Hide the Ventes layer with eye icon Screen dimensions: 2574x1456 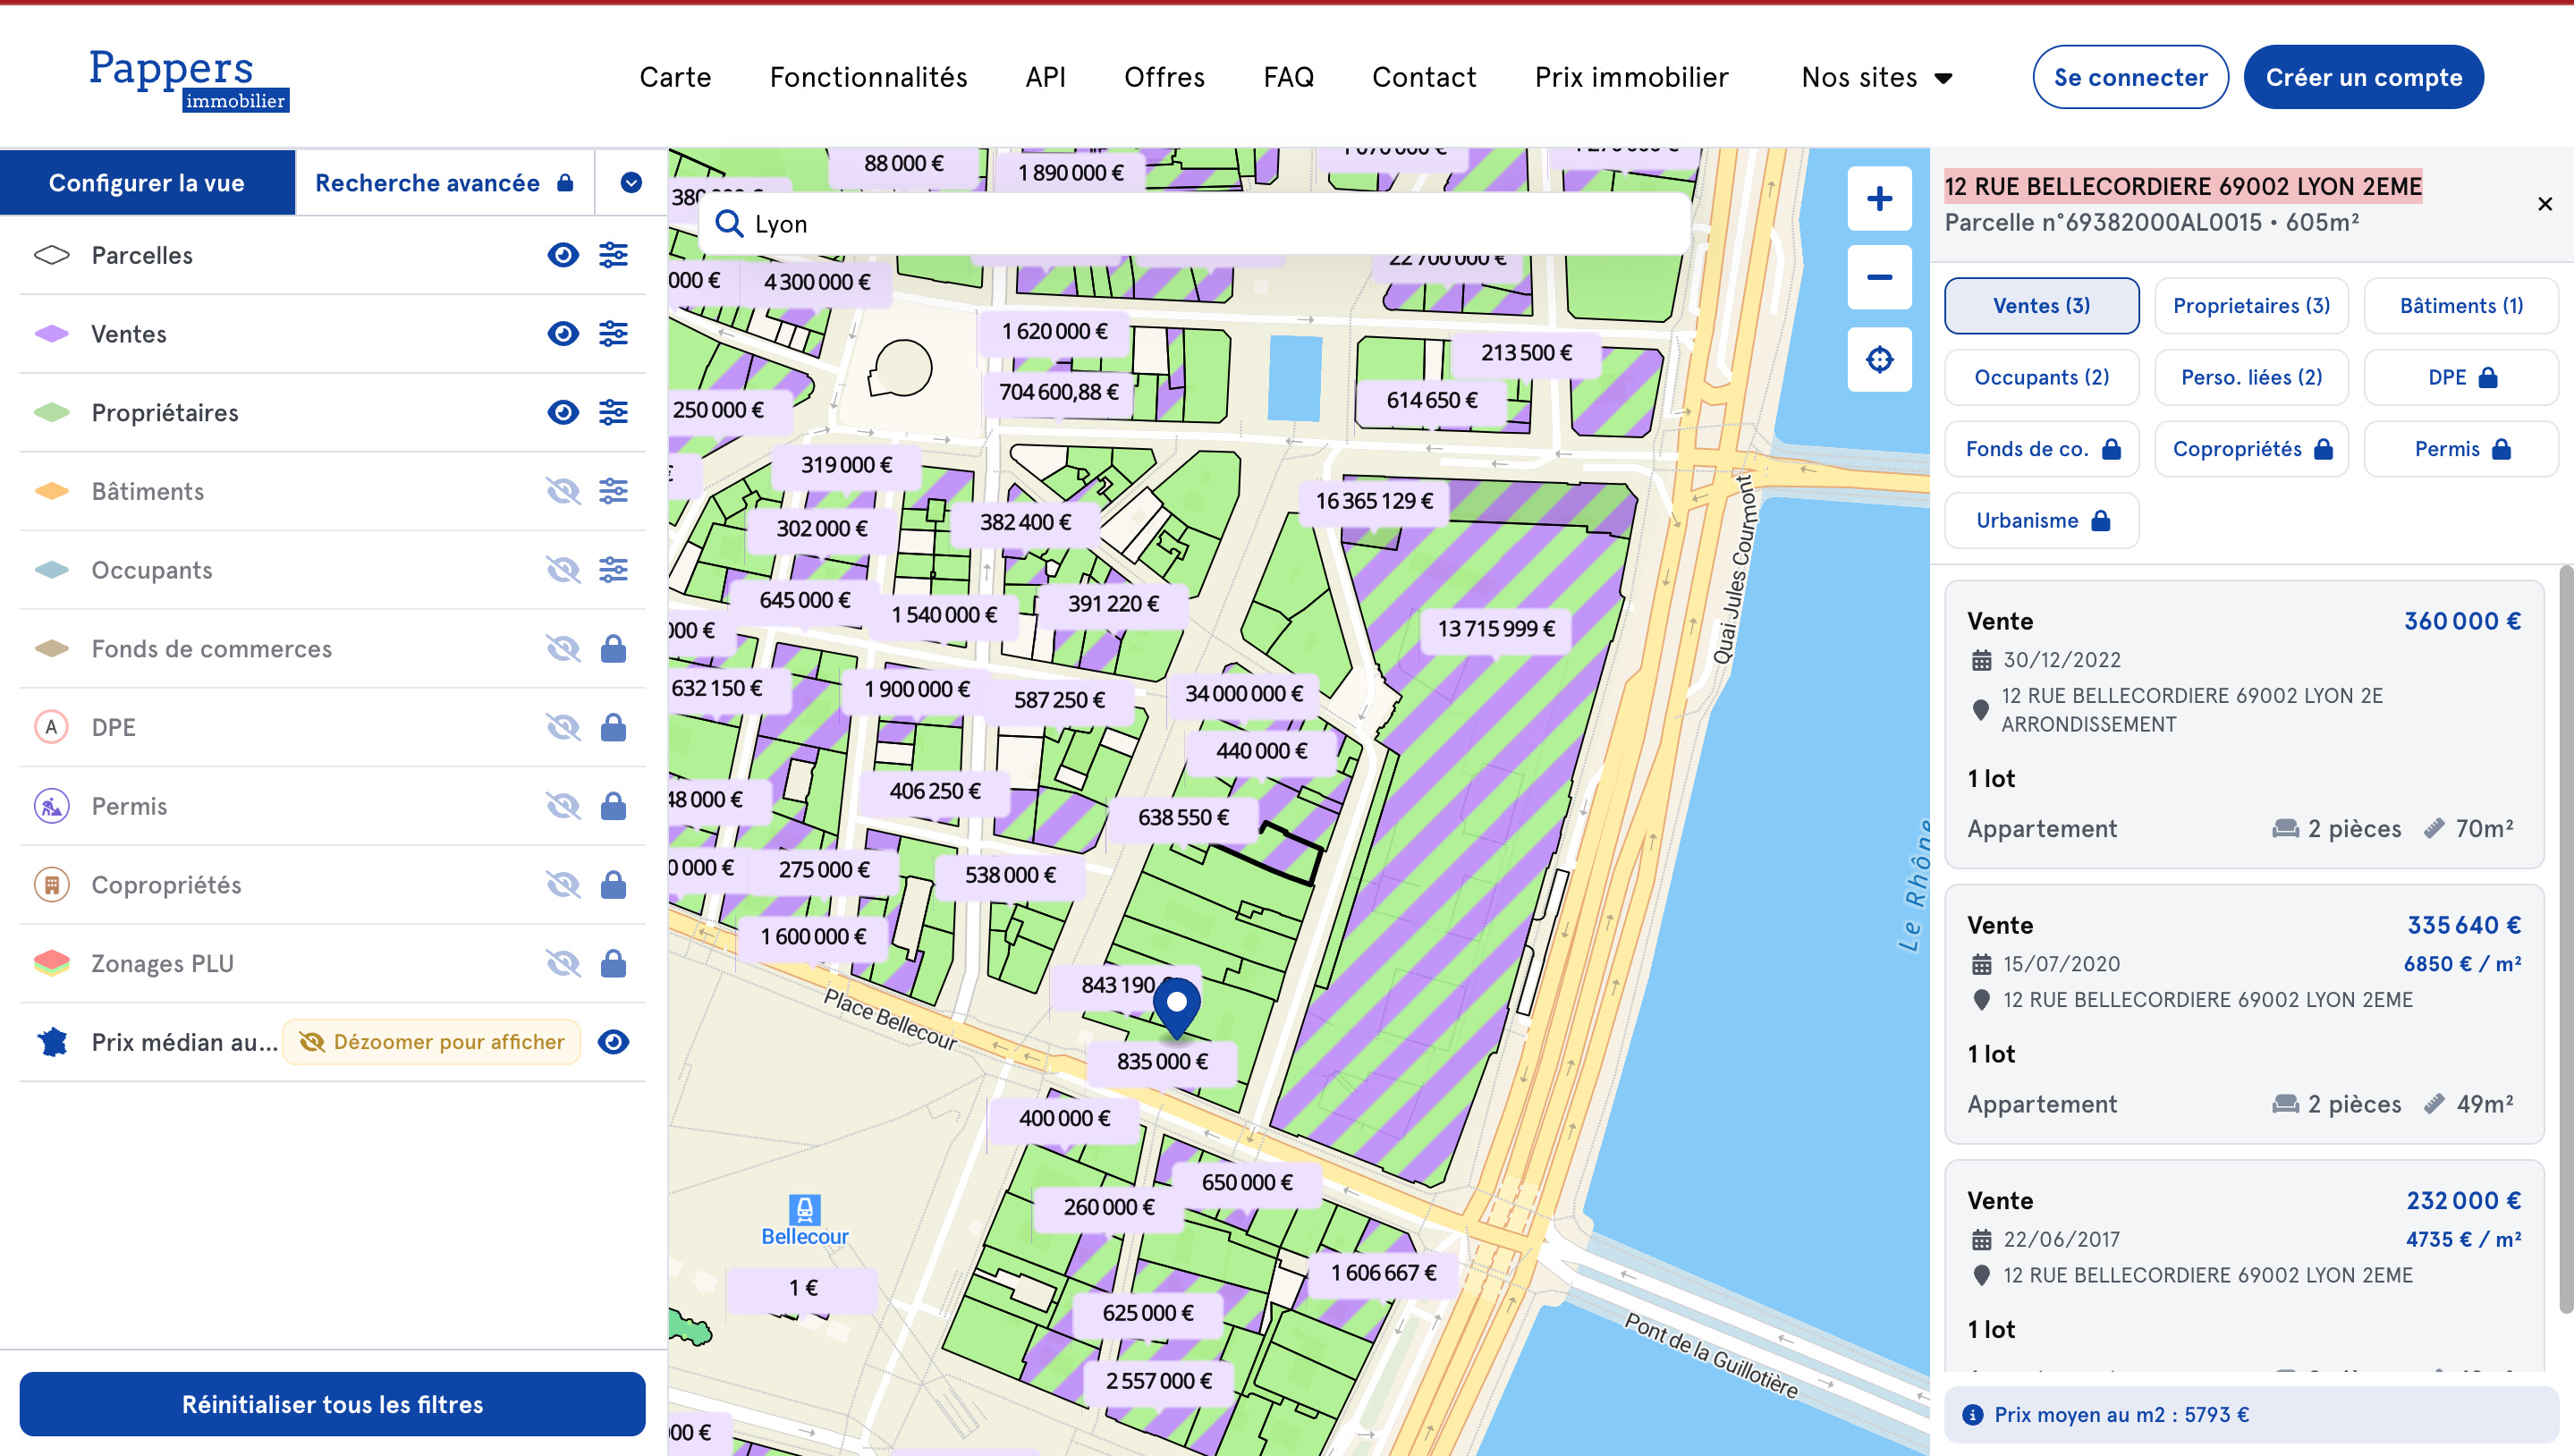coord(563,333)
